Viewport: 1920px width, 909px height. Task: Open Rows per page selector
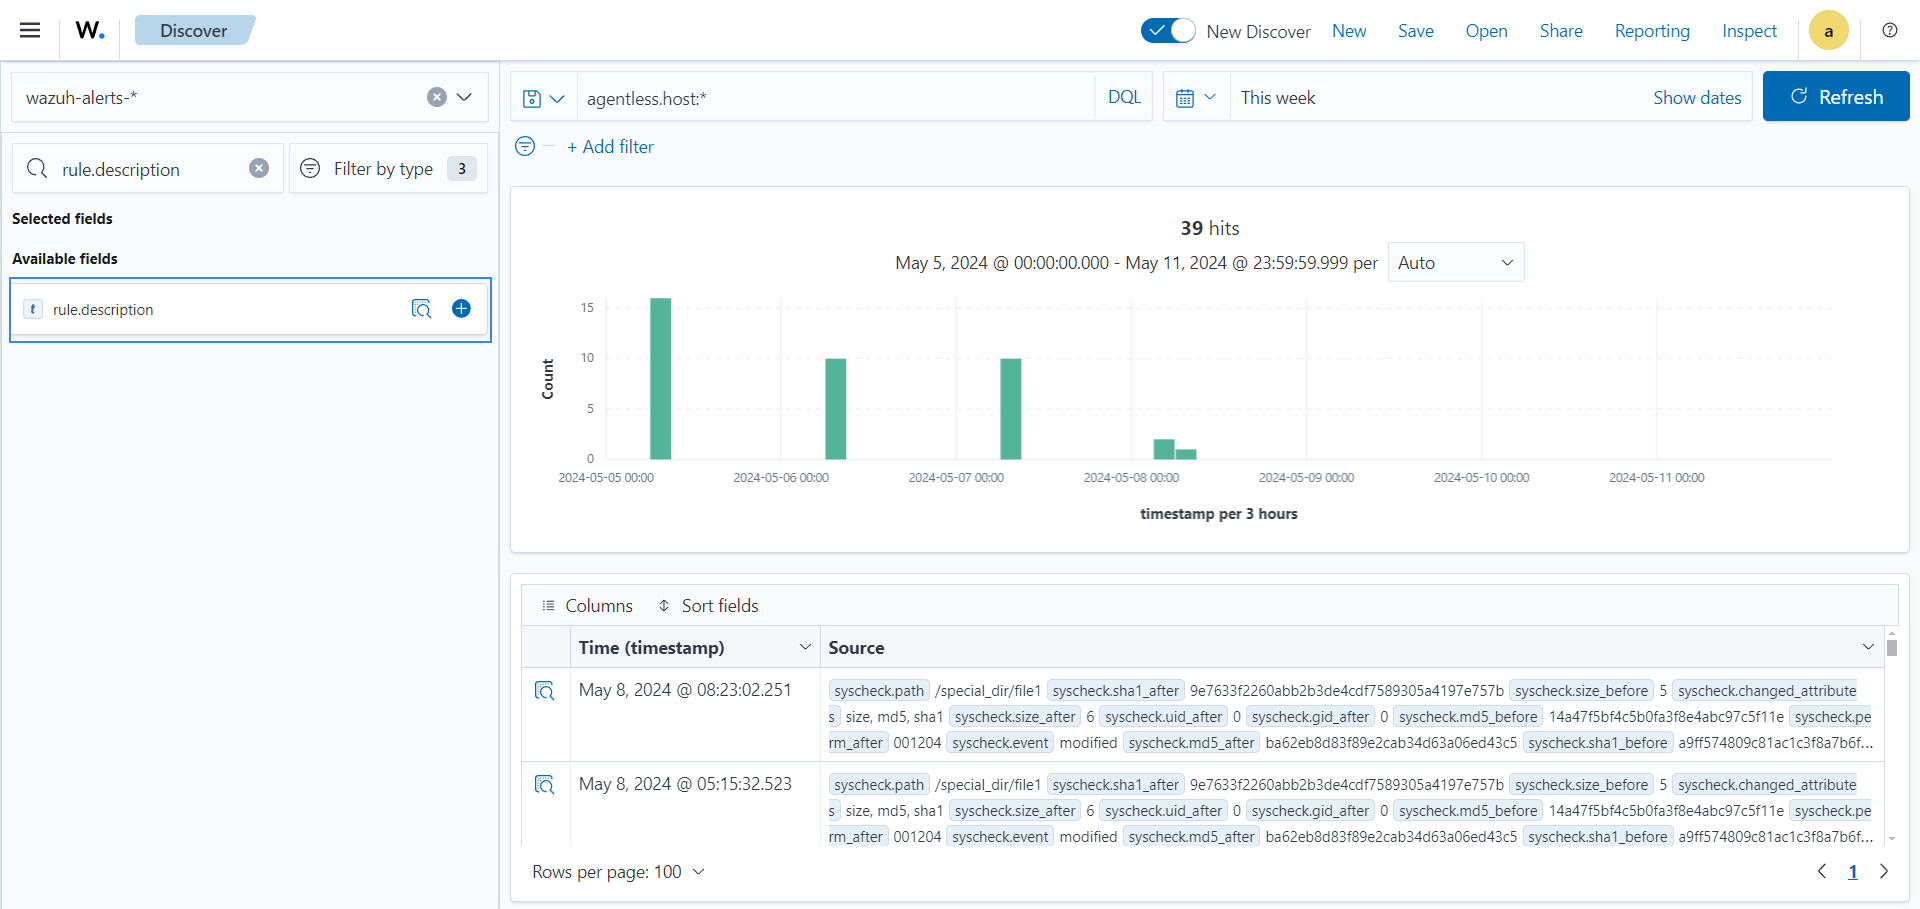(618, 872)
